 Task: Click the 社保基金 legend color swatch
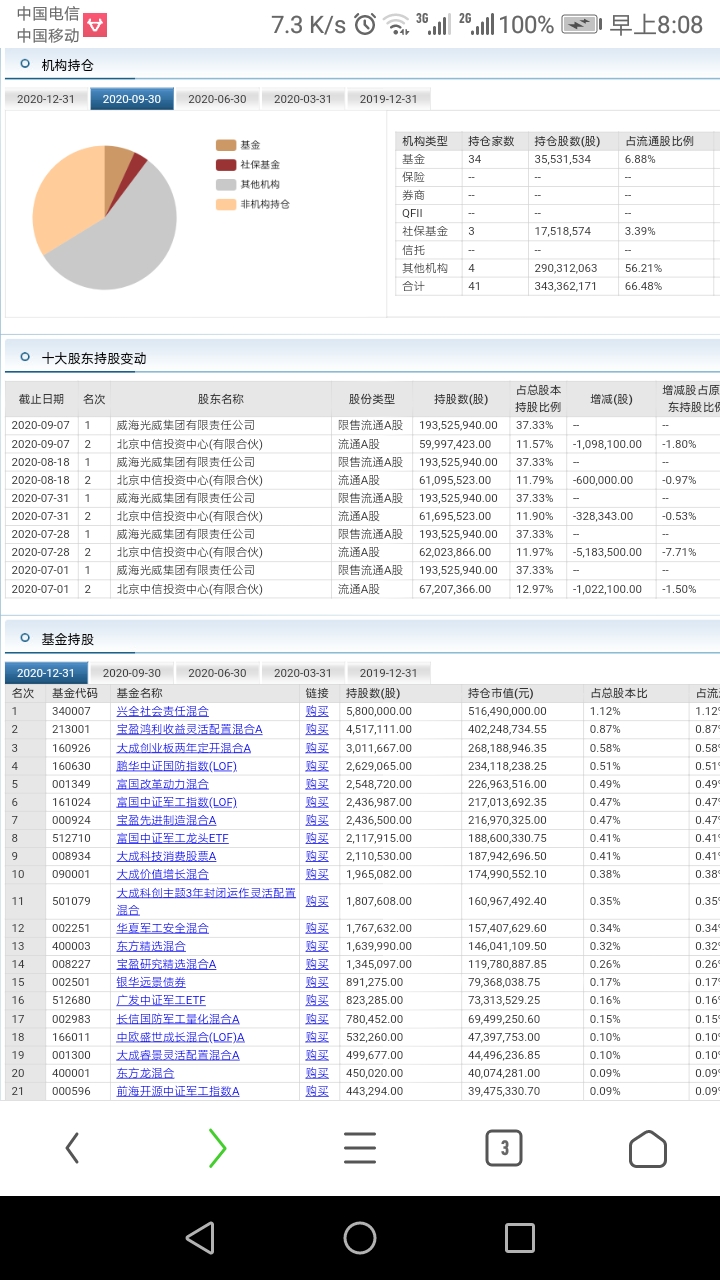pos(226,165)
